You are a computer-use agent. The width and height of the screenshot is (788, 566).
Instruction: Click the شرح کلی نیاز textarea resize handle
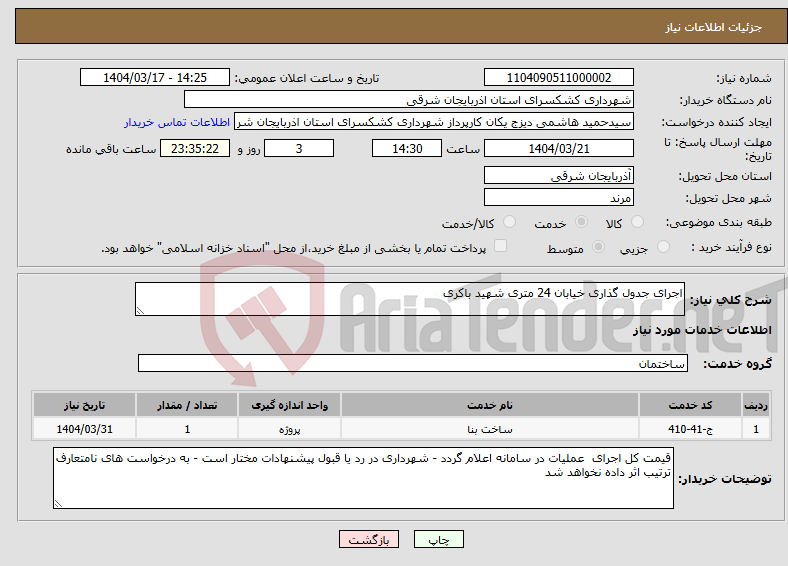pyautogui.click(x=140, y=311)
